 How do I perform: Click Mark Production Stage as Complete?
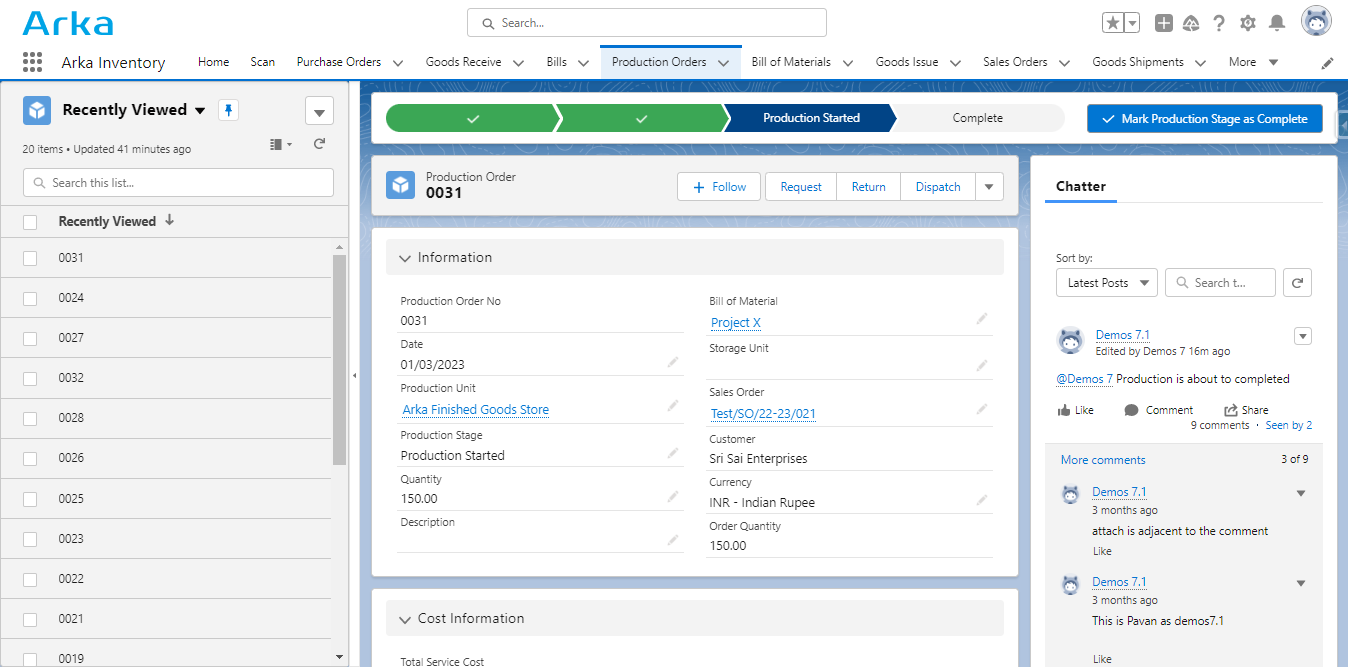pyautogui.click(x=1204, y=118)
